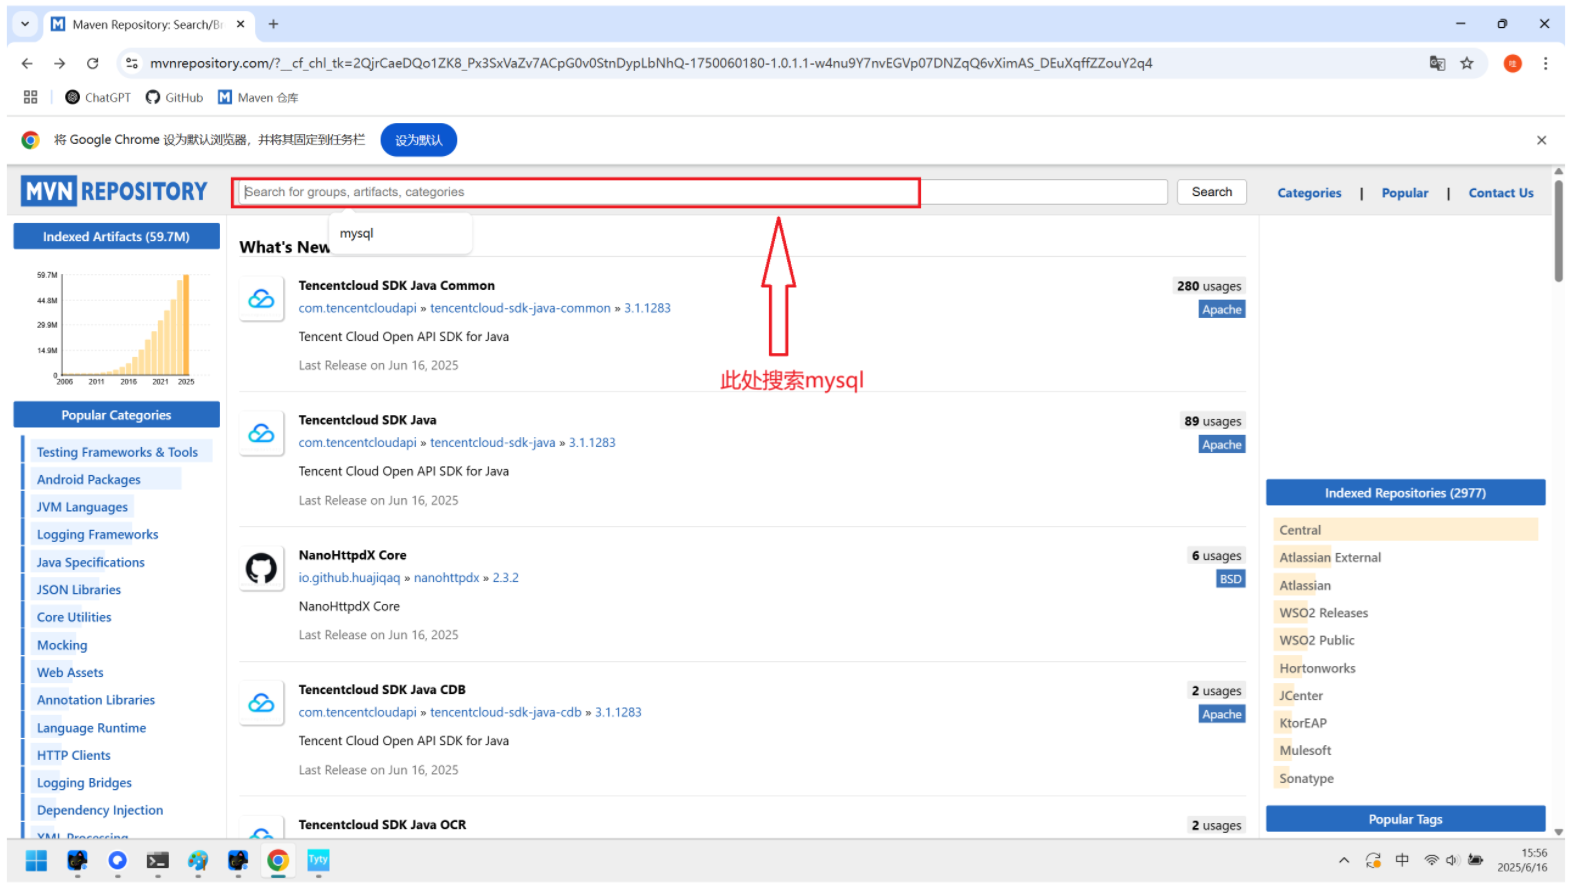Click 280 usages count
This screenshot has height=894, width=1571.
1208,286
